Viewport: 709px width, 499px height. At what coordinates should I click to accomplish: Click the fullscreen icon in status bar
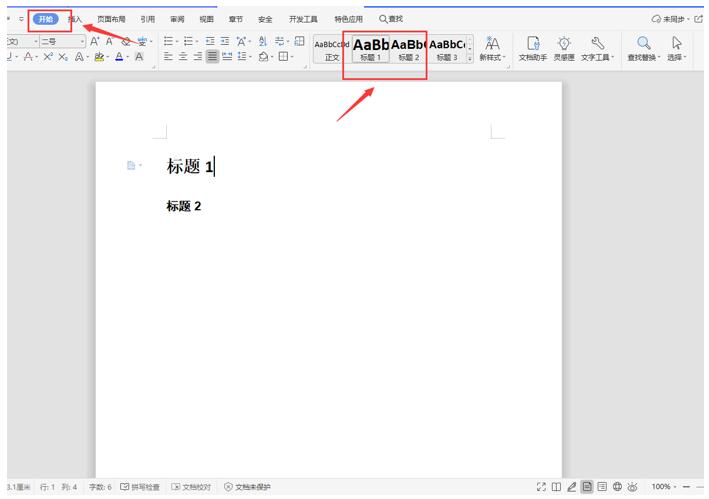point(541,487)
